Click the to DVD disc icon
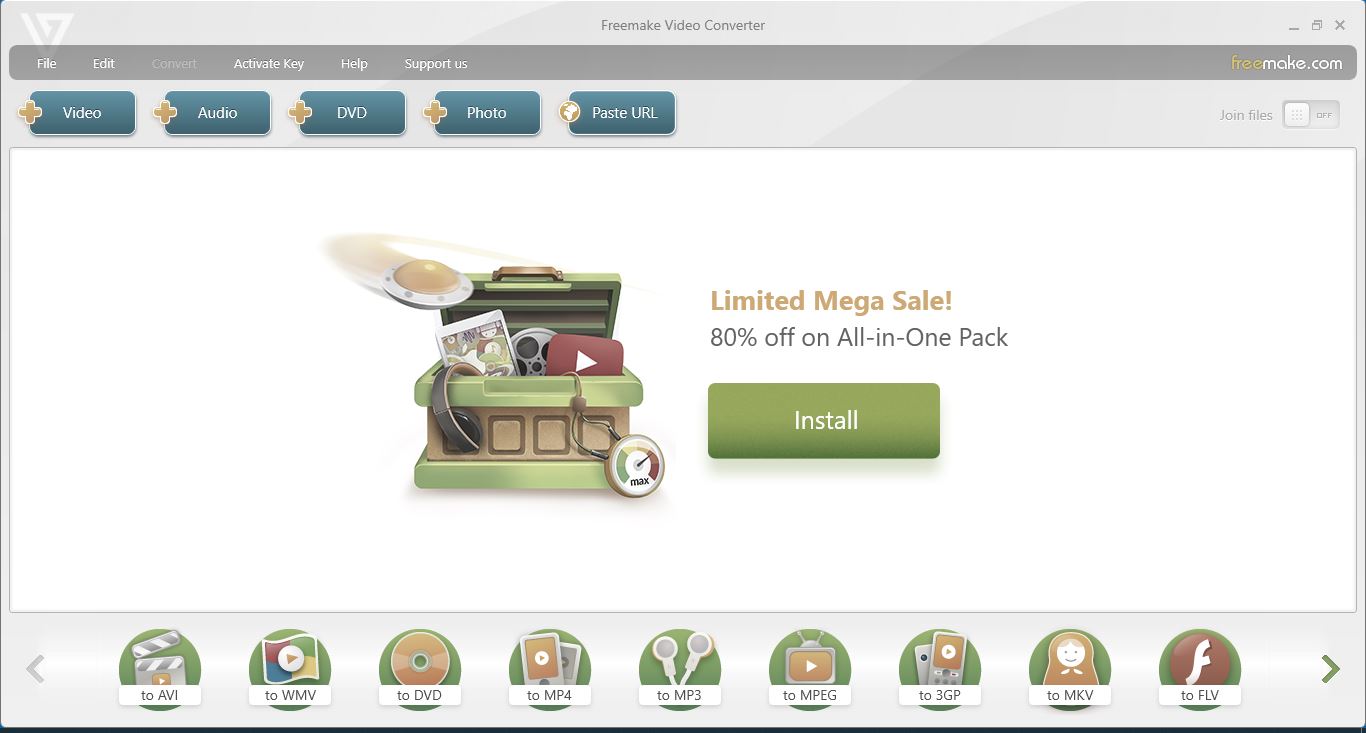 [420, 669]
